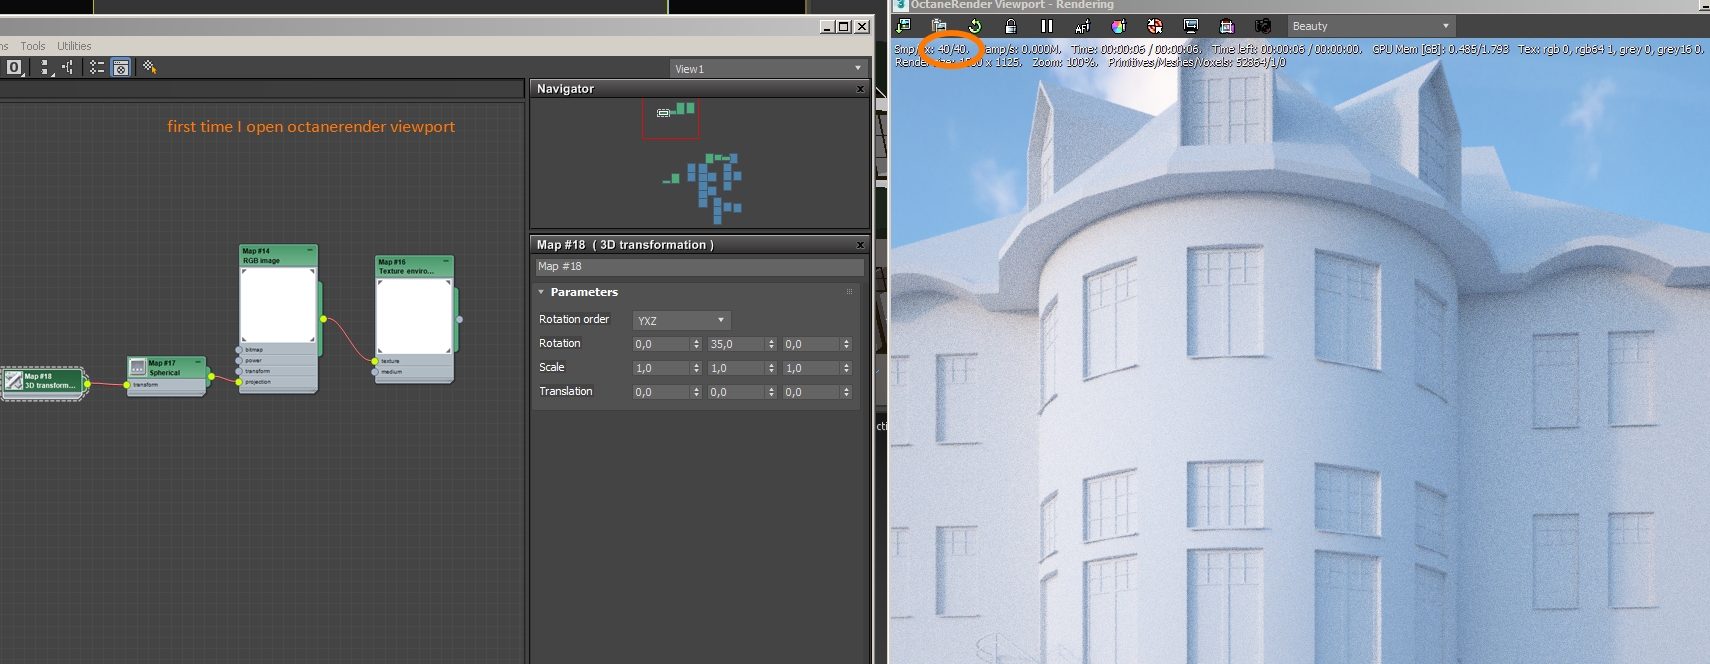Click the Navigator minimap thumbnail
Viewport: 1710px width, 664px height.
point(700,163)
